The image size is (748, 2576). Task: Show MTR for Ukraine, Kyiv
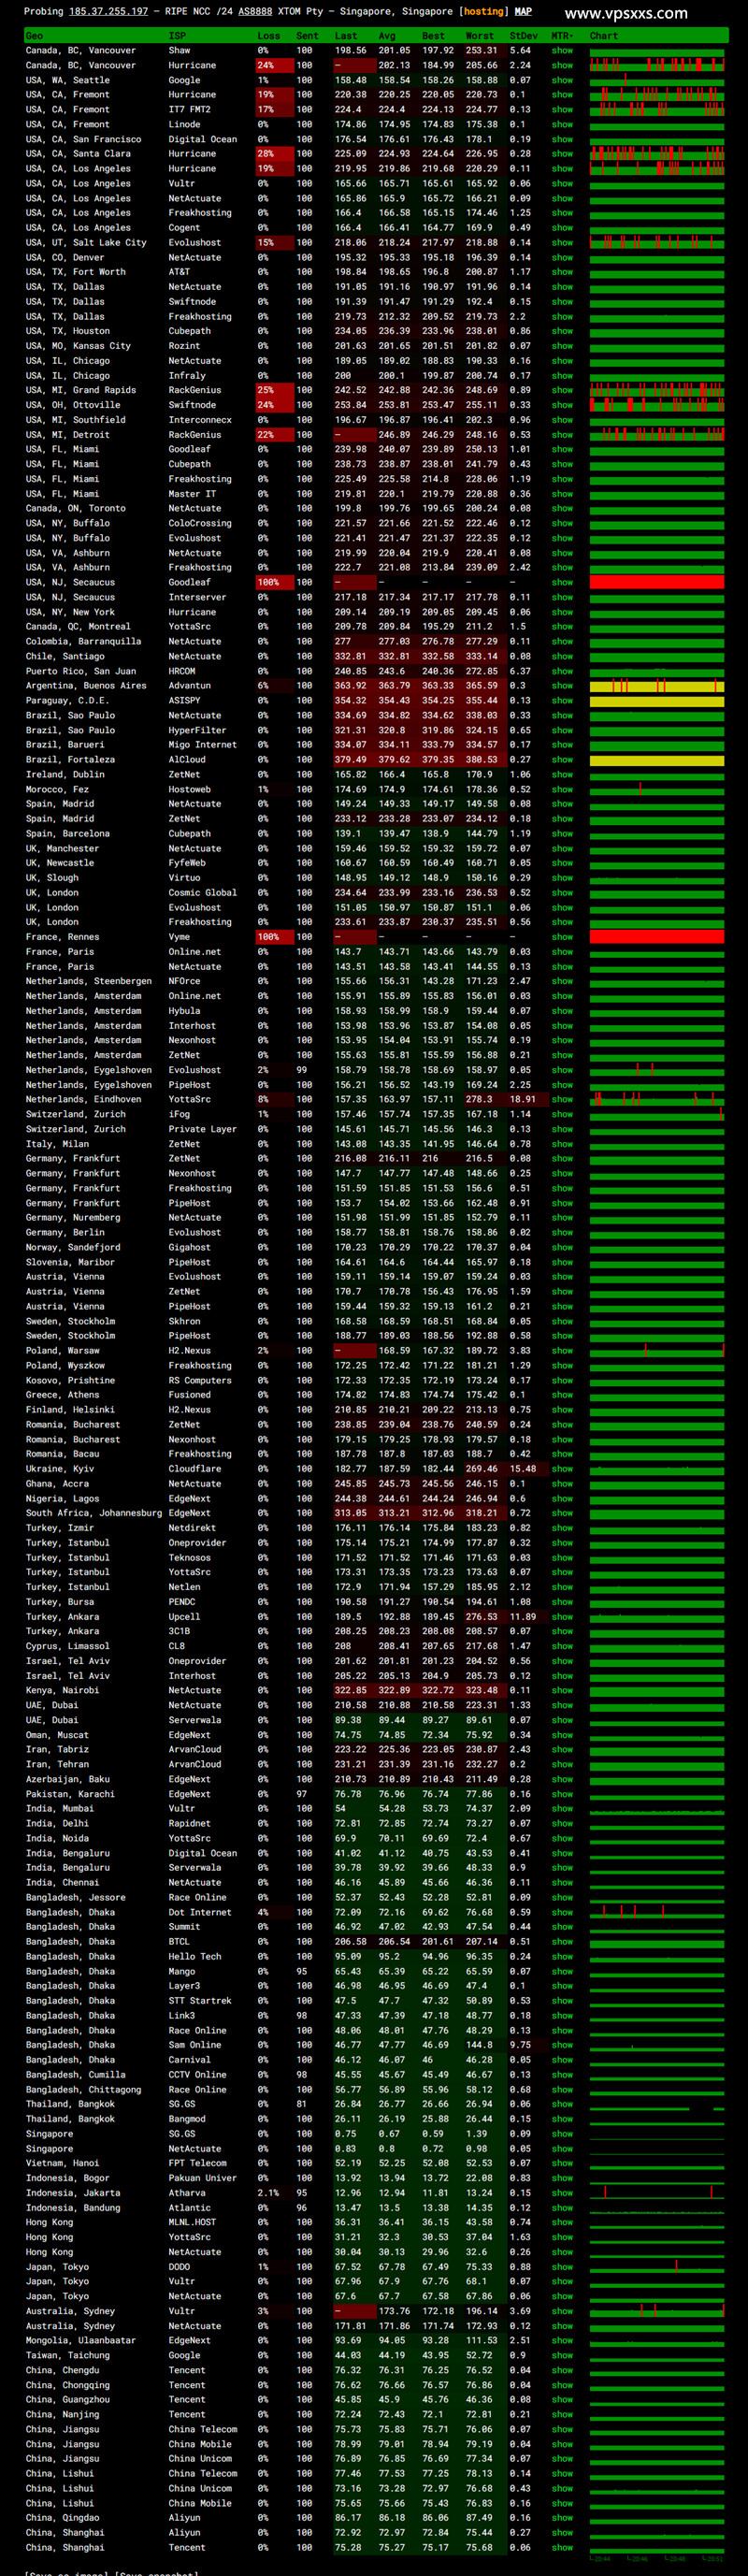[562, 1469]
